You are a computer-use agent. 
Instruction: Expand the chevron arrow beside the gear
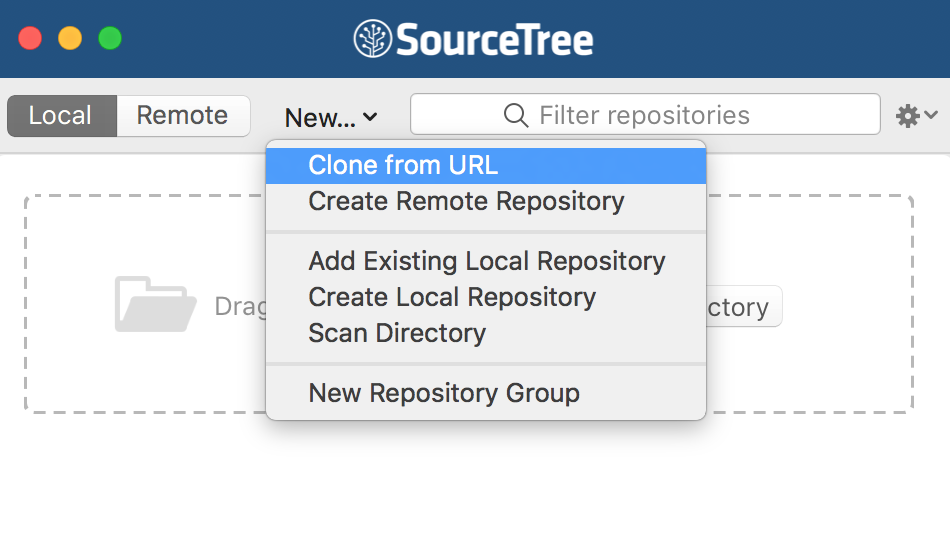931,116
